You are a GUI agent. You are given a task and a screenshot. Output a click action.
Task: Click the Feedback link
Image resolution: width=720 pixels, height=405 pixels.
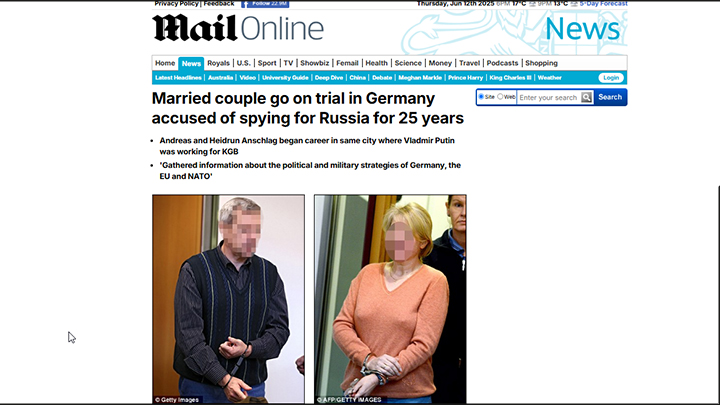coord(219,4)
